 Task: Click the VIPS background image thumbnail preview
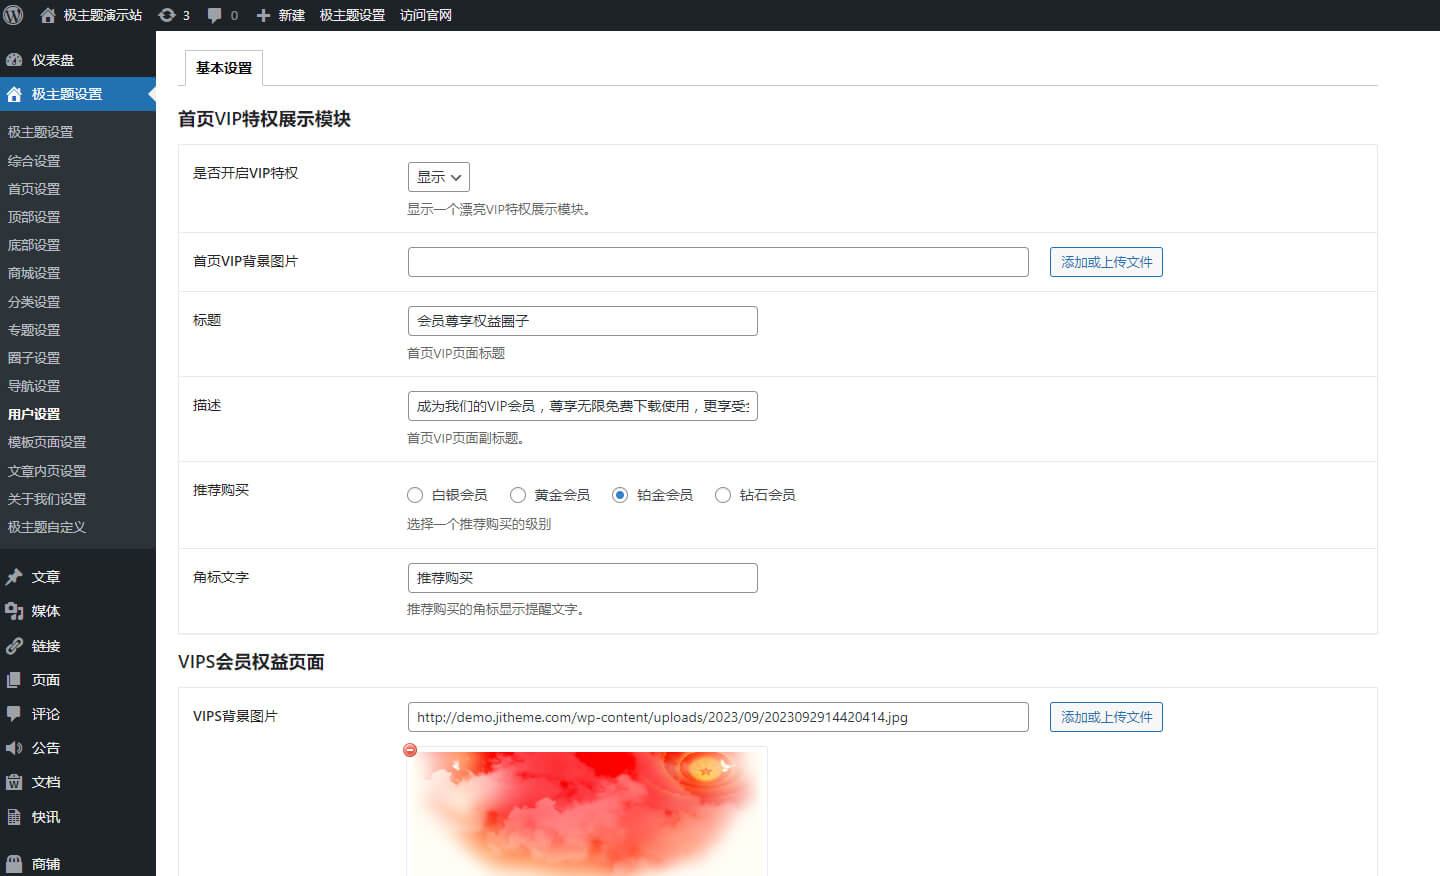point(587,812)
